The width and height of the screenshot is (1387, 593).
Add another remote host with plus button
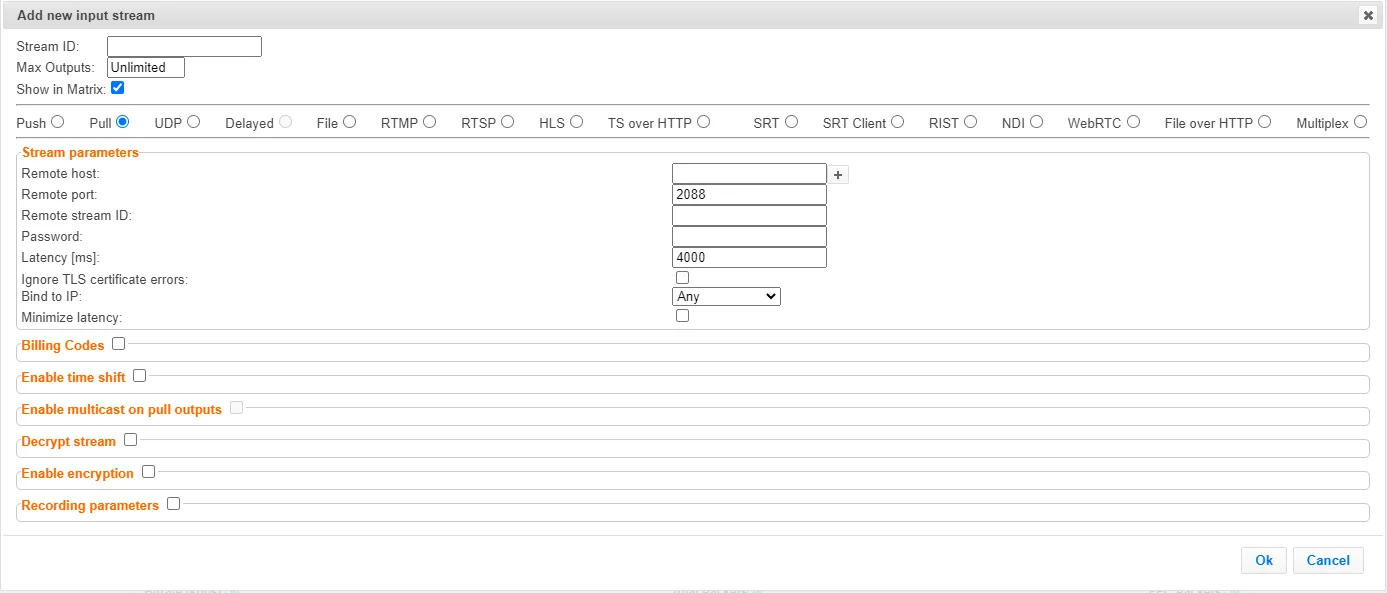click(839, 175)
